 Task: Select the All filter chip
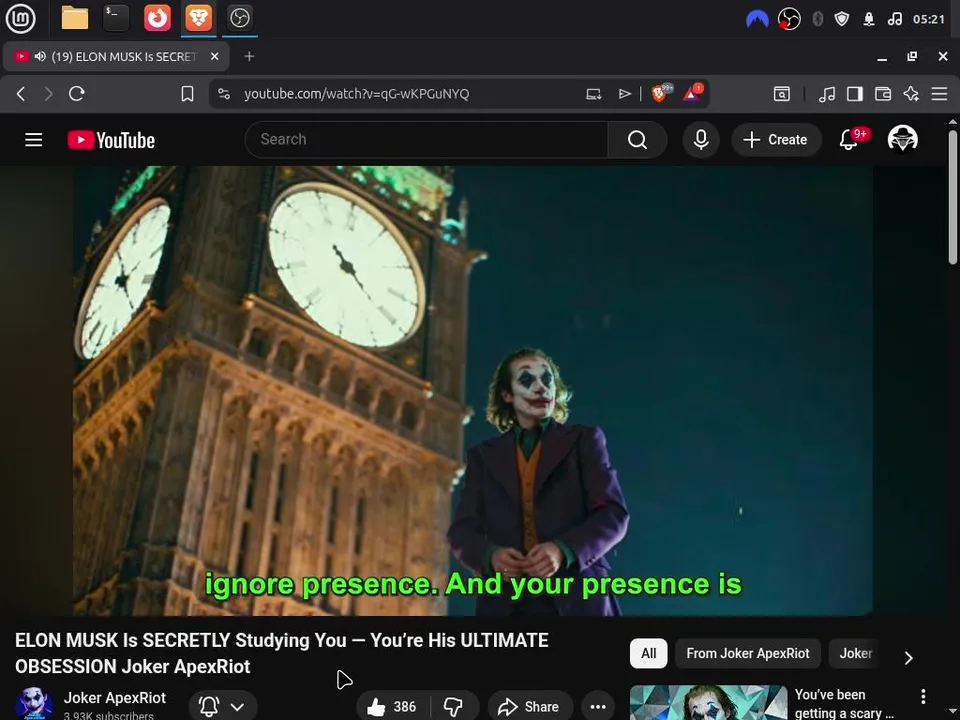pos(648,654)
